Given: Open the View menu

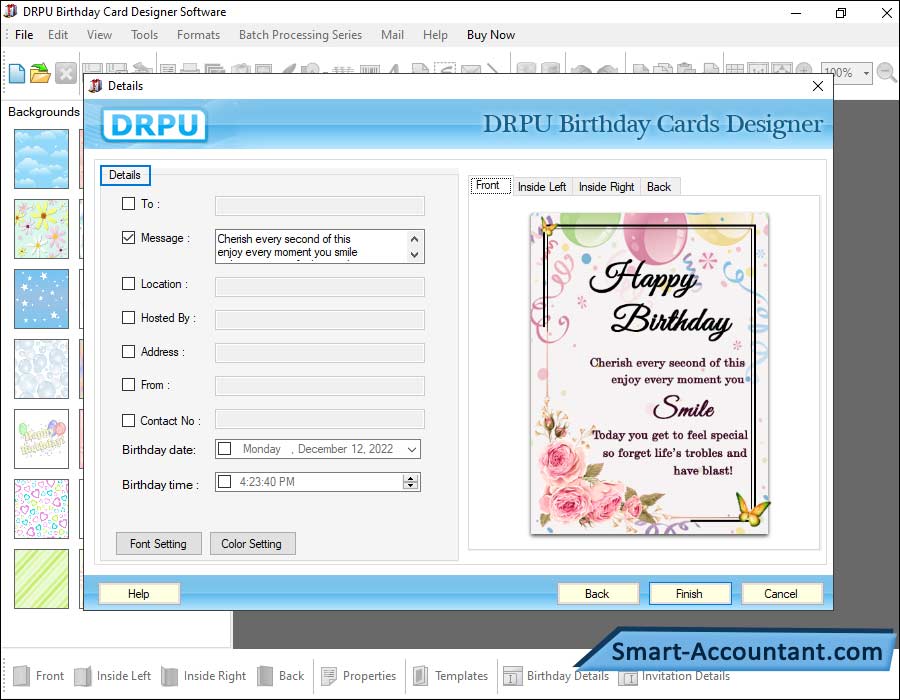Looking at the screenshot, I should pyautogui.click(x=99, y=35).
